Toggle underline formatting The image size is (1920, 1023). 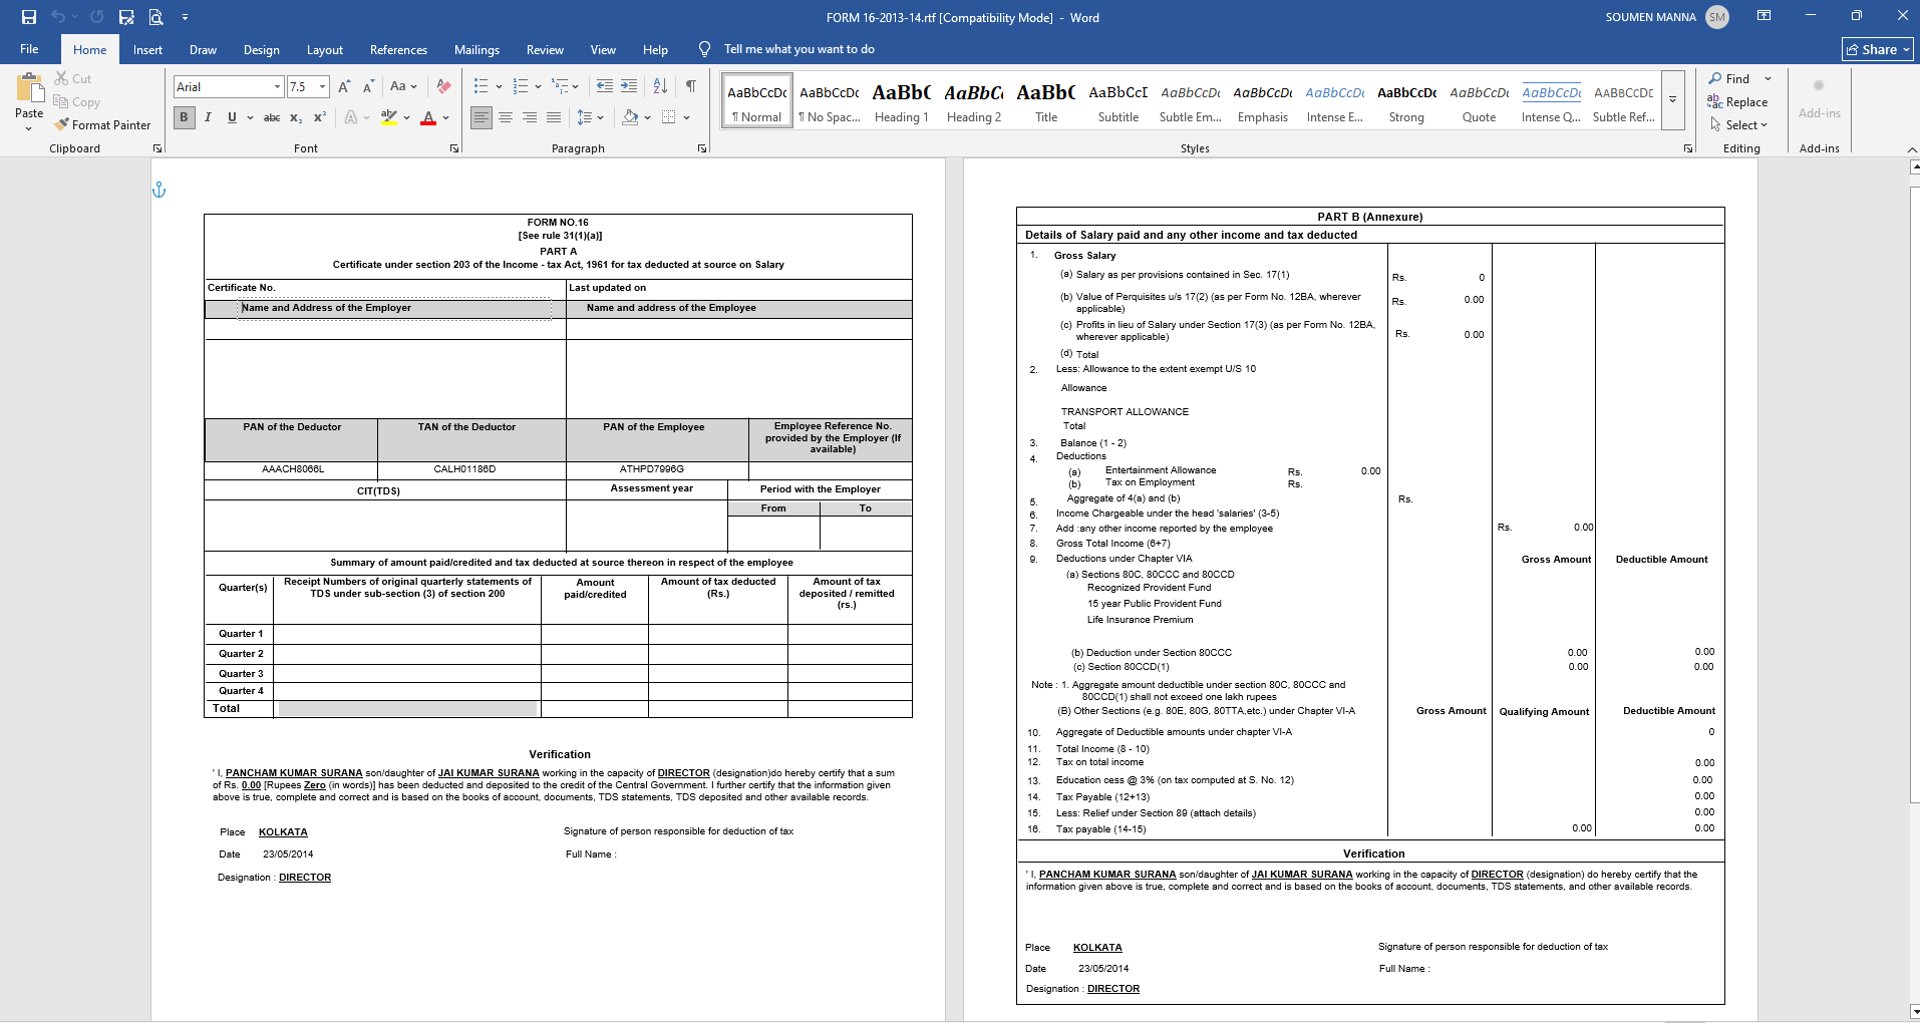[x=232, y=118]
